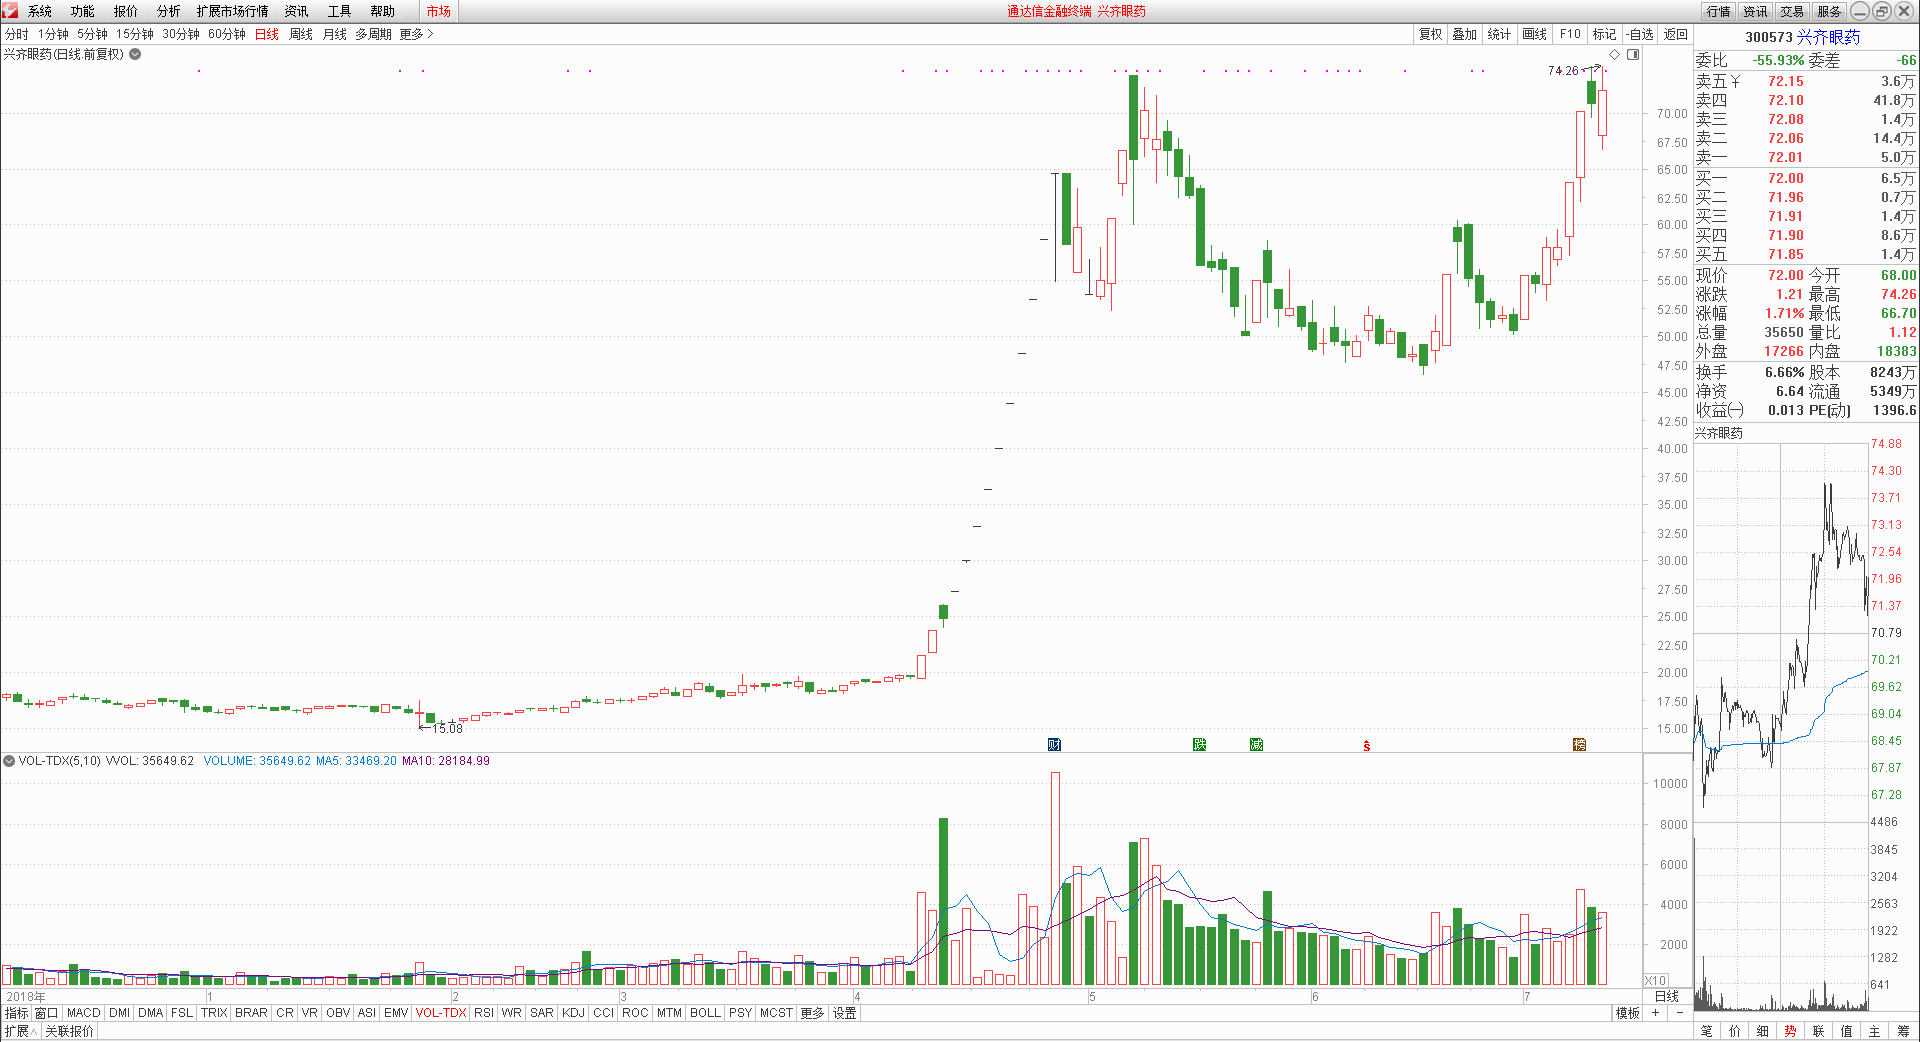1920x1042 pixels.
Task: Click the blue 财 marker icon on chart
Action: click(1054, 744)
